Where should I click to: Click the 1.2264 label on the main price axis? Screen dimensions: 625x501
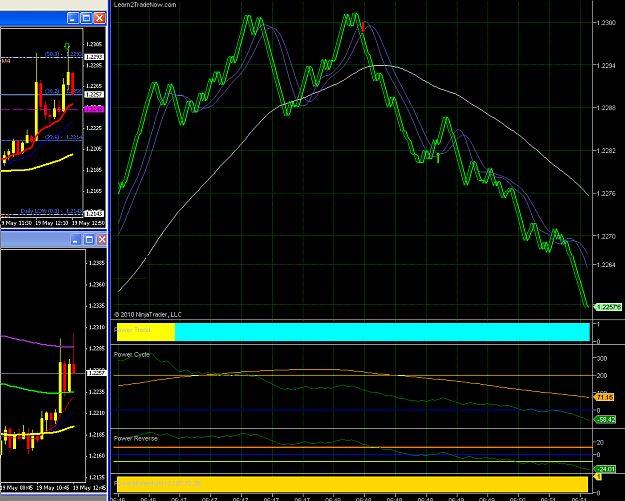606,265
